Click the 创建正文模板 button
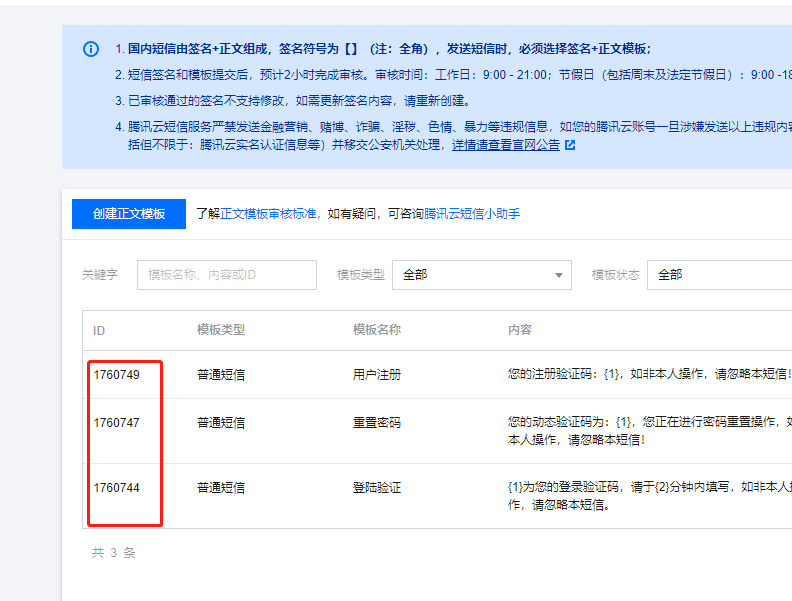 [129, 214]
